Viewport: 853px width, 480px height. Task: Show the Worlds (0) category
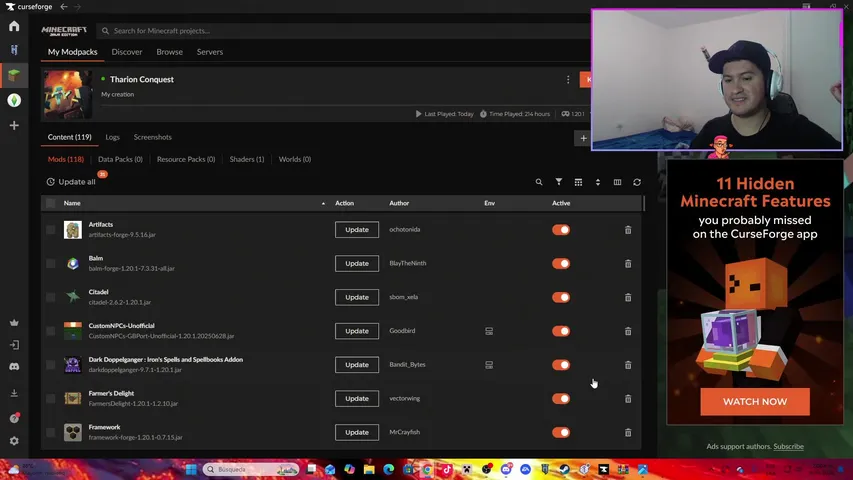point(295,159)
